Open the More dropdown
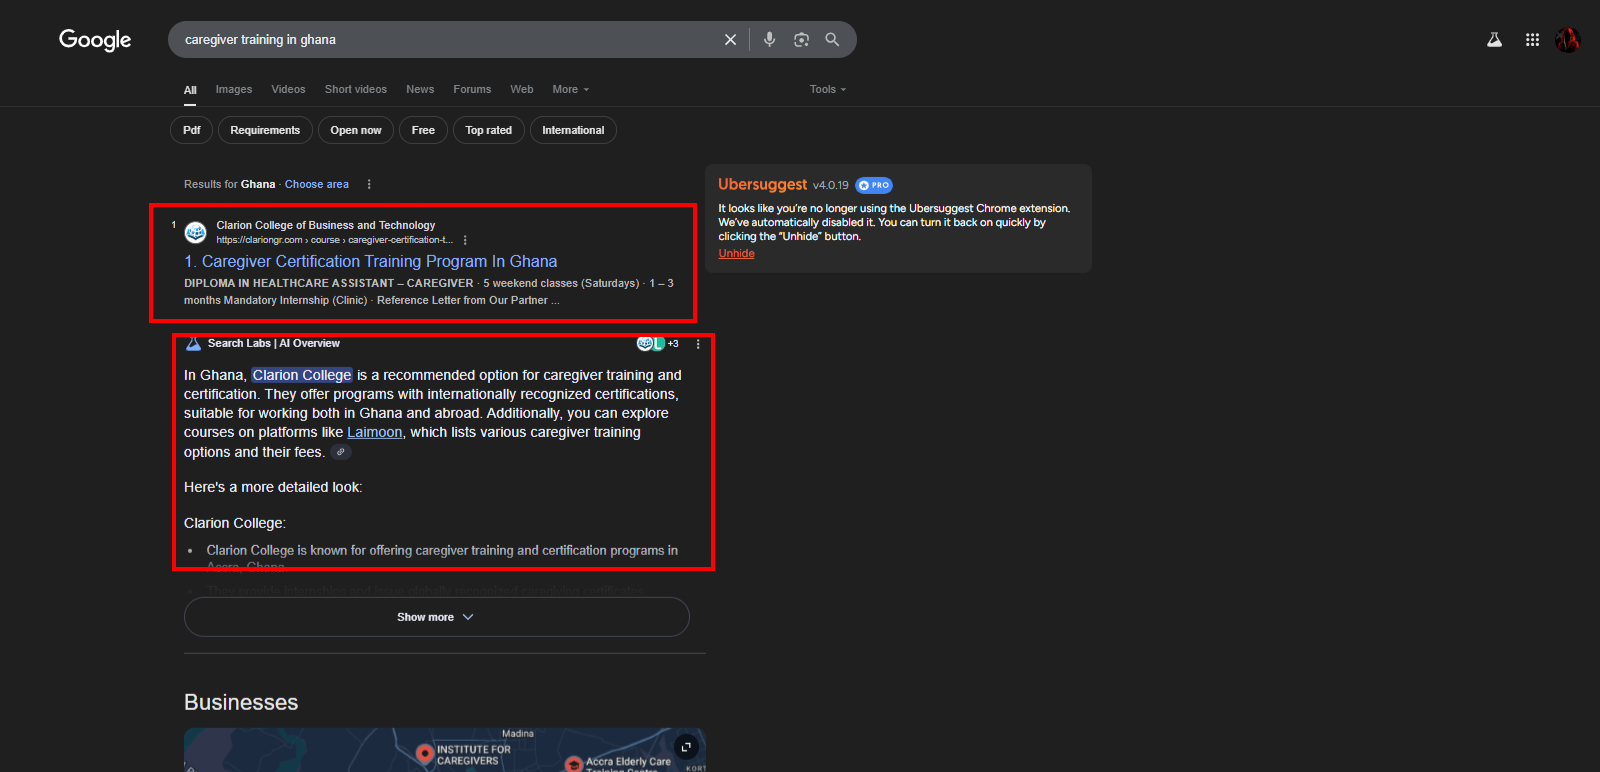Viewport: 1600px width, 772px height. 571,90
